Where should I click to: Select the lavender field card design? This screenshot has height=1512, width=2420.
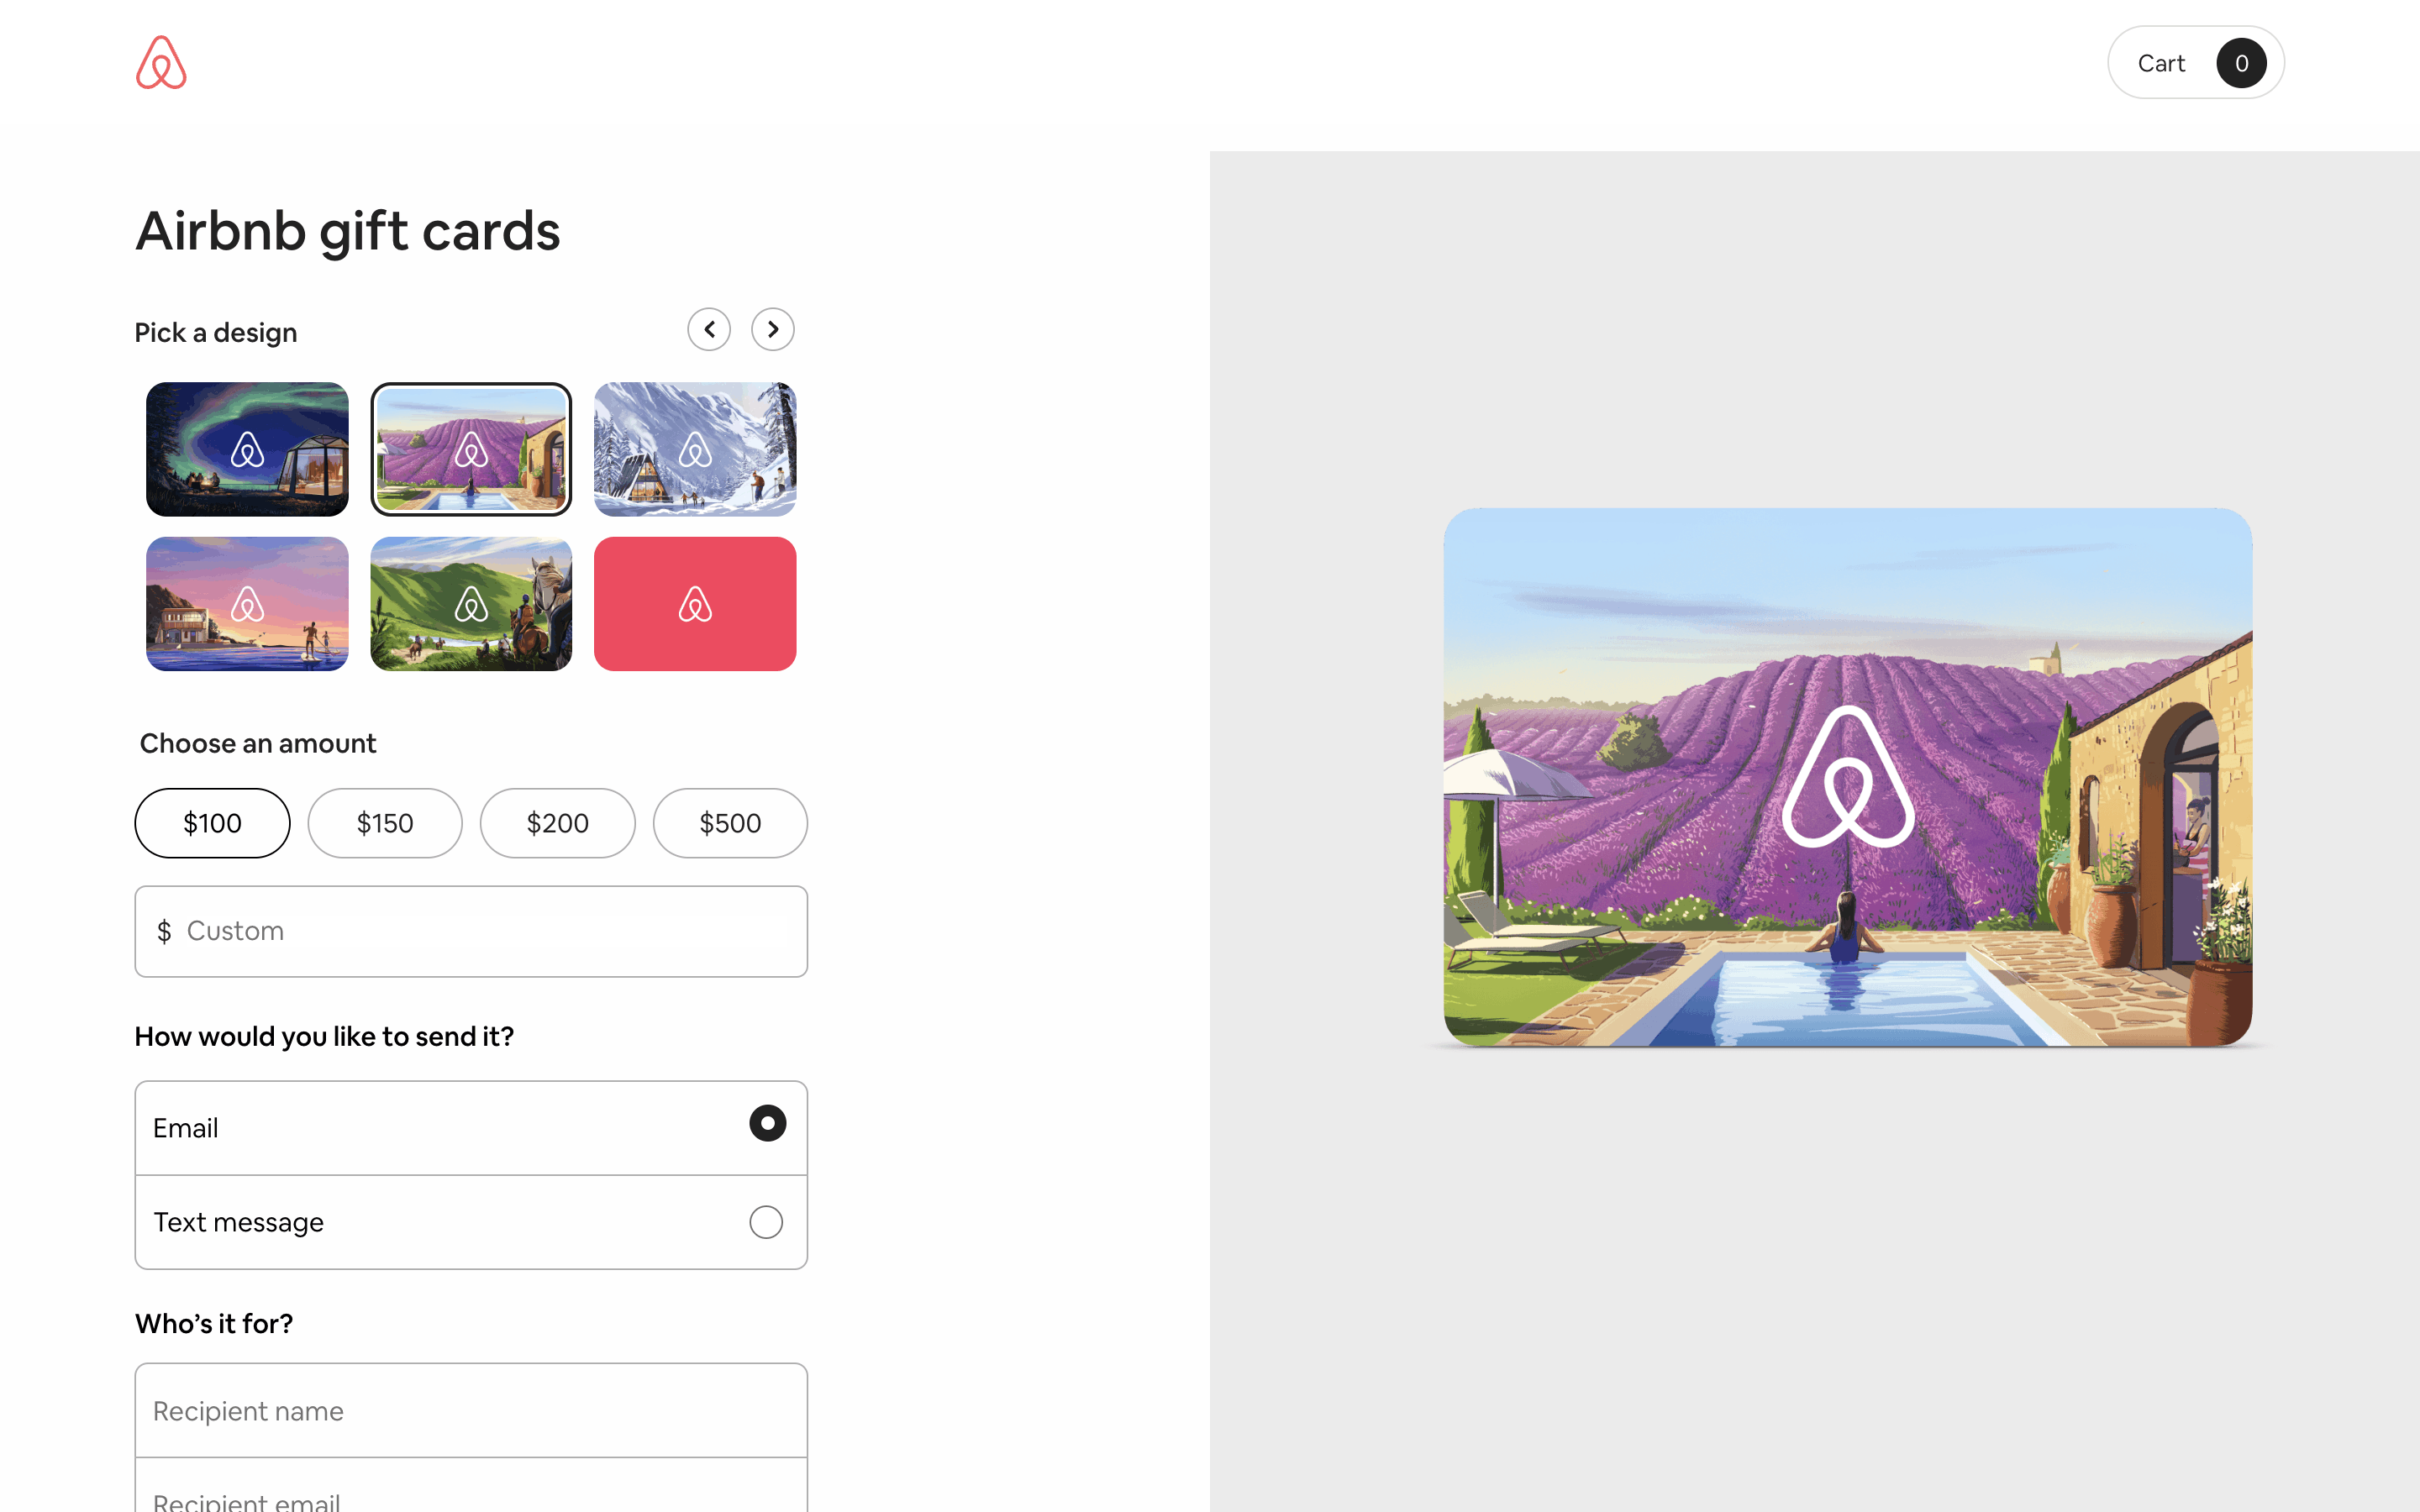pos(471,449)
